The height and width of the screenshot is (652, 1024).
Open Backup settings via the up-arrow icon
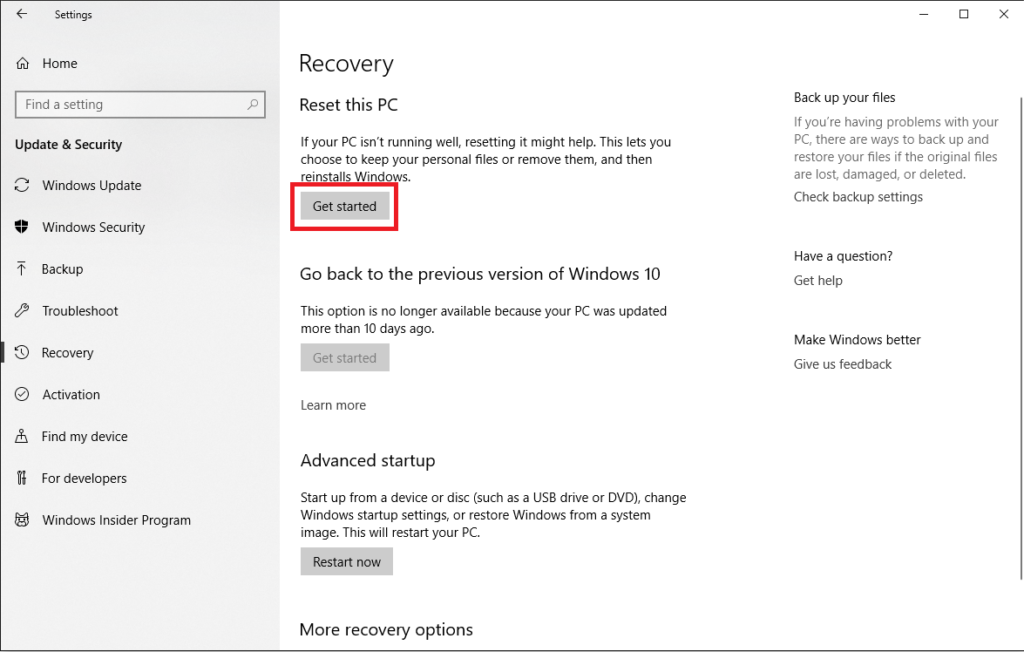tap(22, 269)
